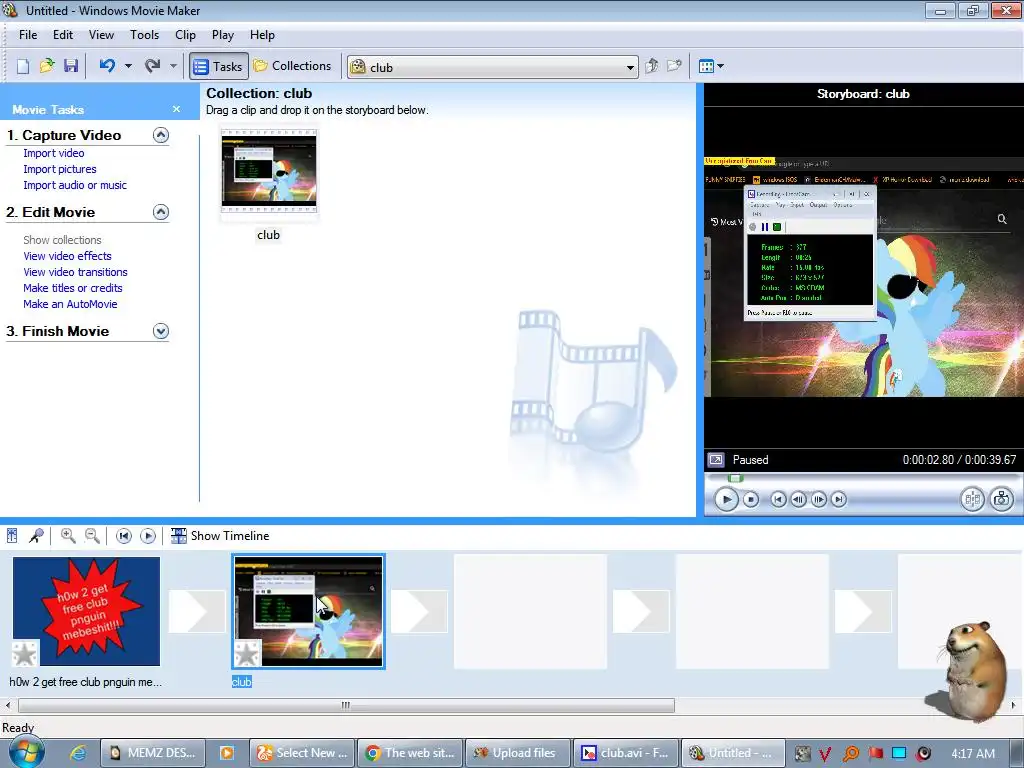The height and width of the screenshot is (768, 1024).
Task: Open the Play menu
Action: pos(223,35)
